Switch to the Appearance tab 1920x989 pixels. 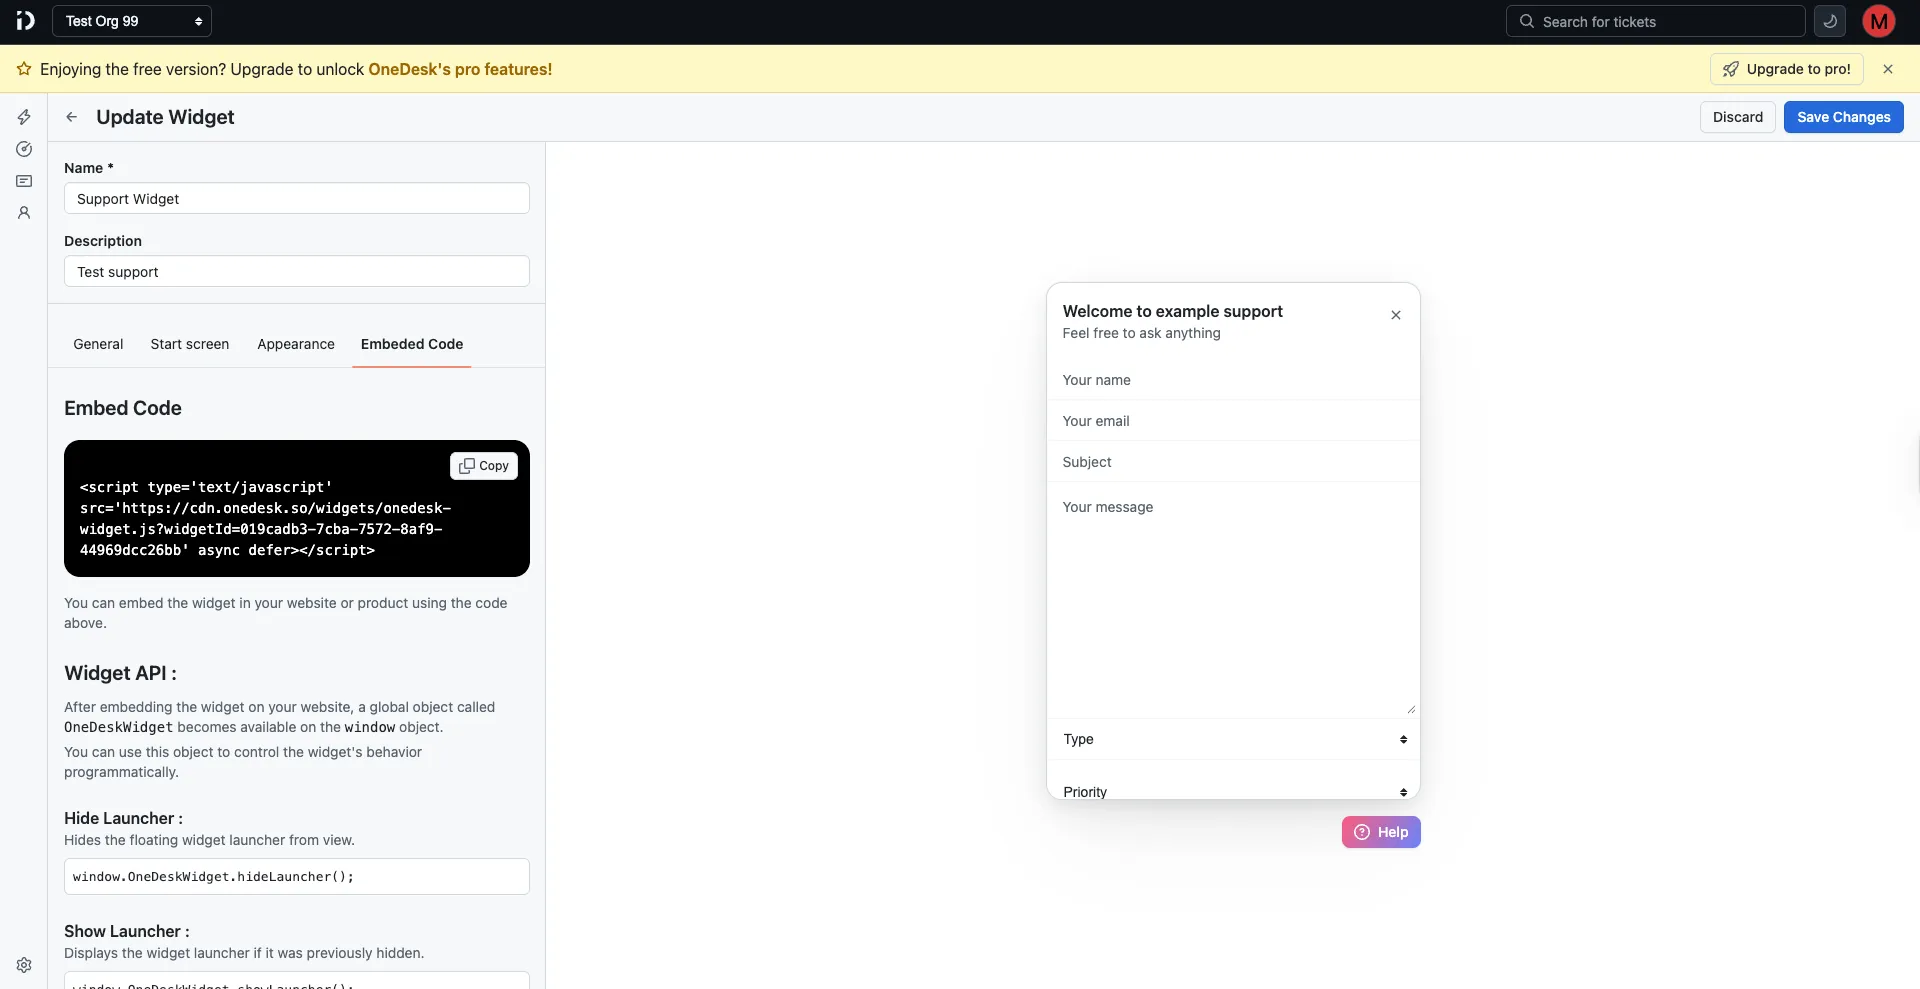pos(295,344)
